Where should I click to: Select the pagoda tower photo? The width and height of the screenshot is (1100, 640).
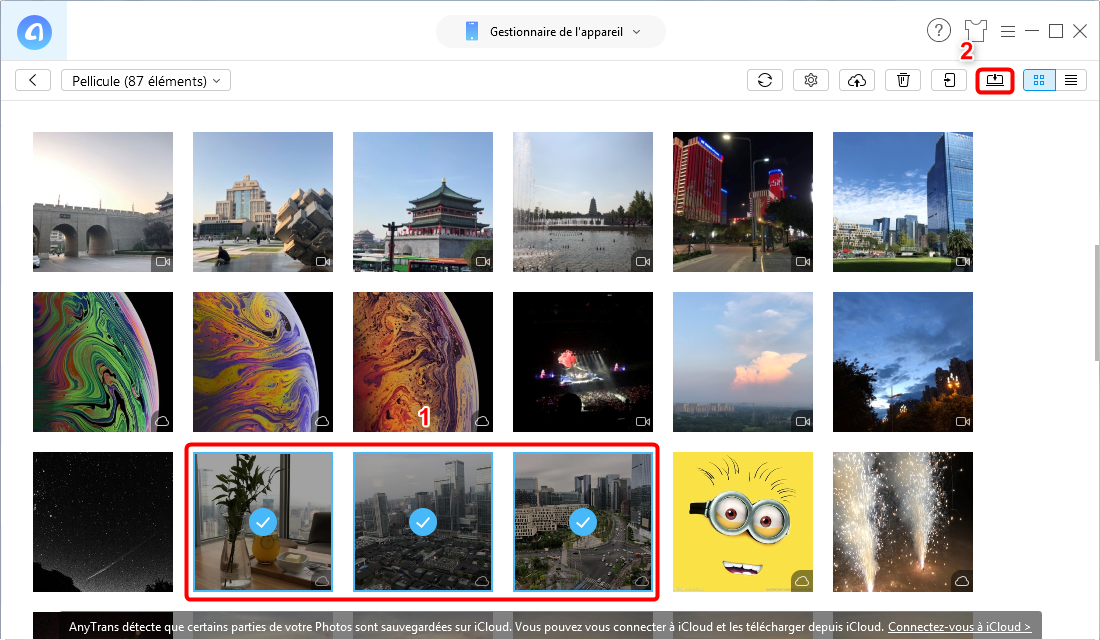(x=422, y=201)
